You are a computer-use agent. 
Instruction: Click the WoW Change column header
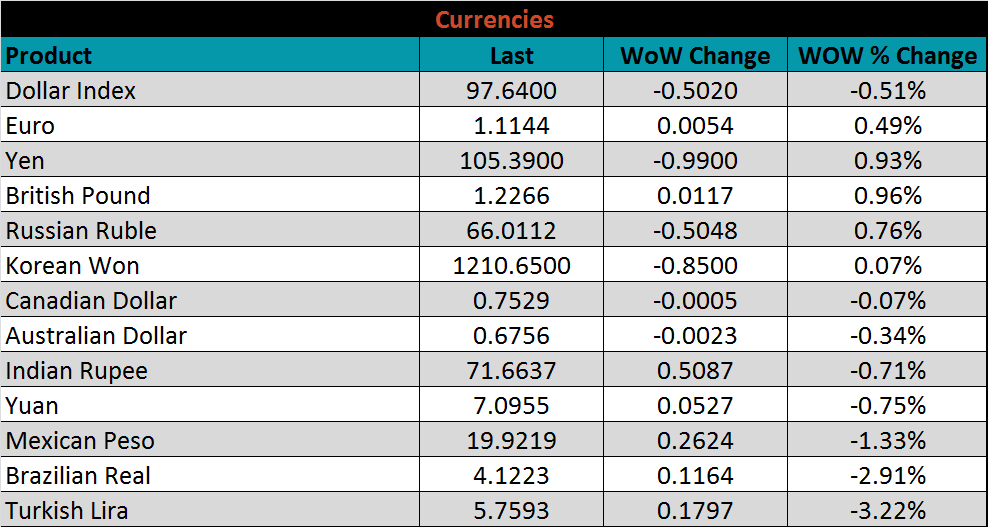pyautogui.click(x=695, y=56)
